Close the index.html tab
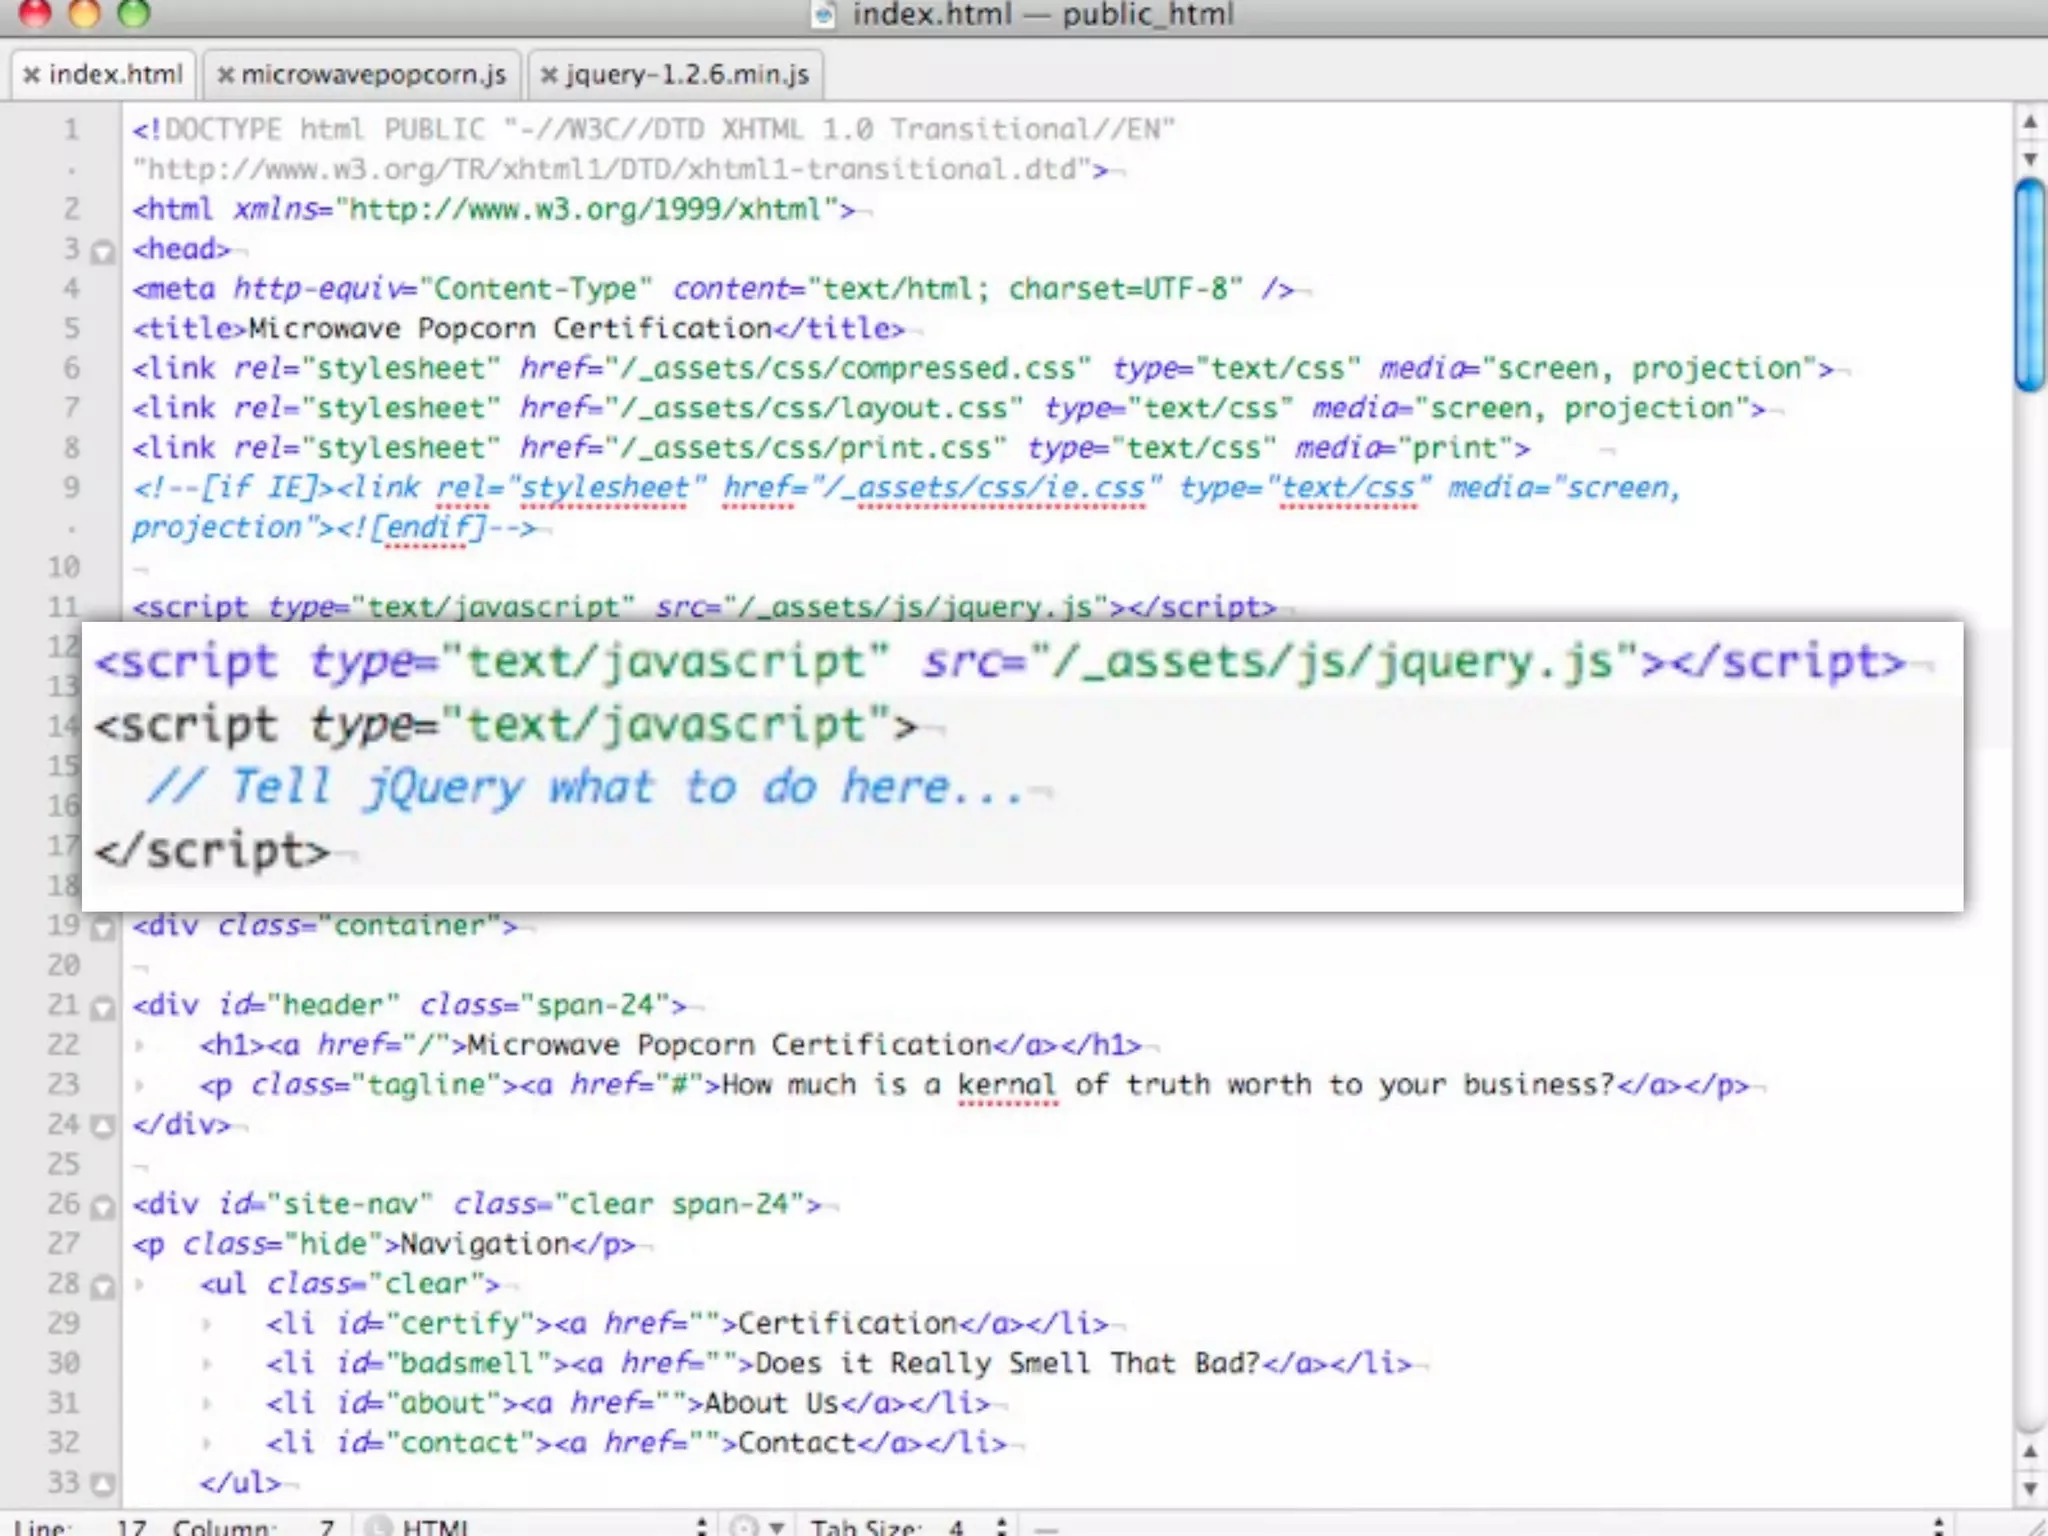Image resolution: width=2048 pixels, height=1536 pixels. pos(32,75)
